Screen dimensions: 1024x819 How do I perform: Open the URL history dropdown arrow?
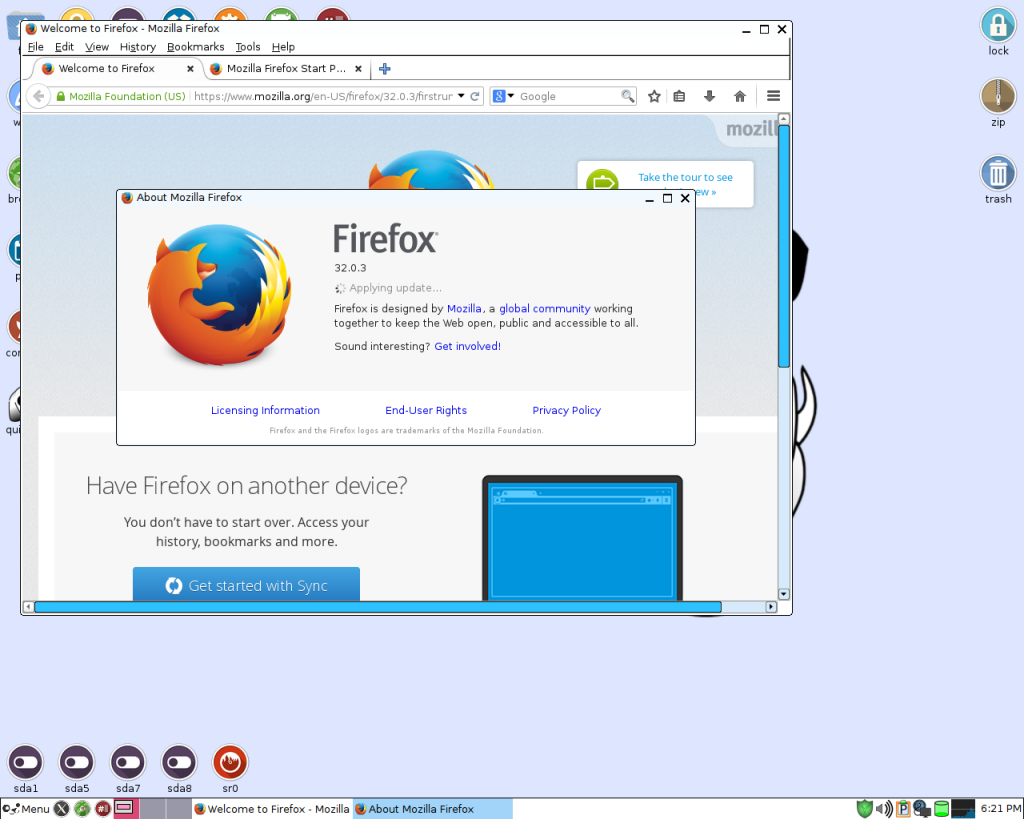pyautogui.click(x=461, y=95)
